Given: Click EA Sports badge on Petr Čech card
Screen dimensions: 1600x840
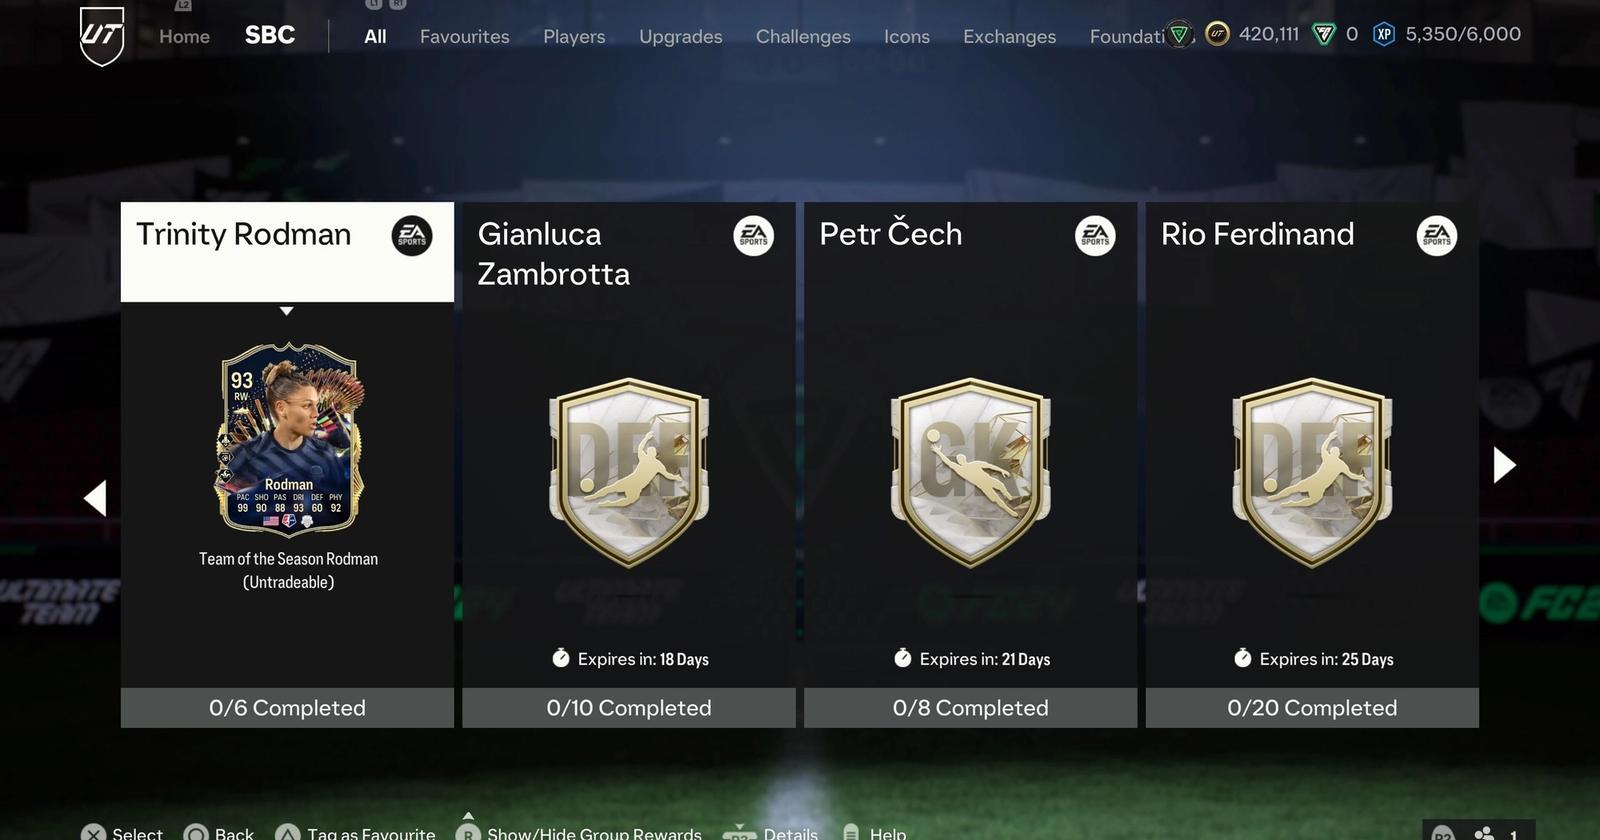Looking at the screenshot, I should pos(1095,236).
